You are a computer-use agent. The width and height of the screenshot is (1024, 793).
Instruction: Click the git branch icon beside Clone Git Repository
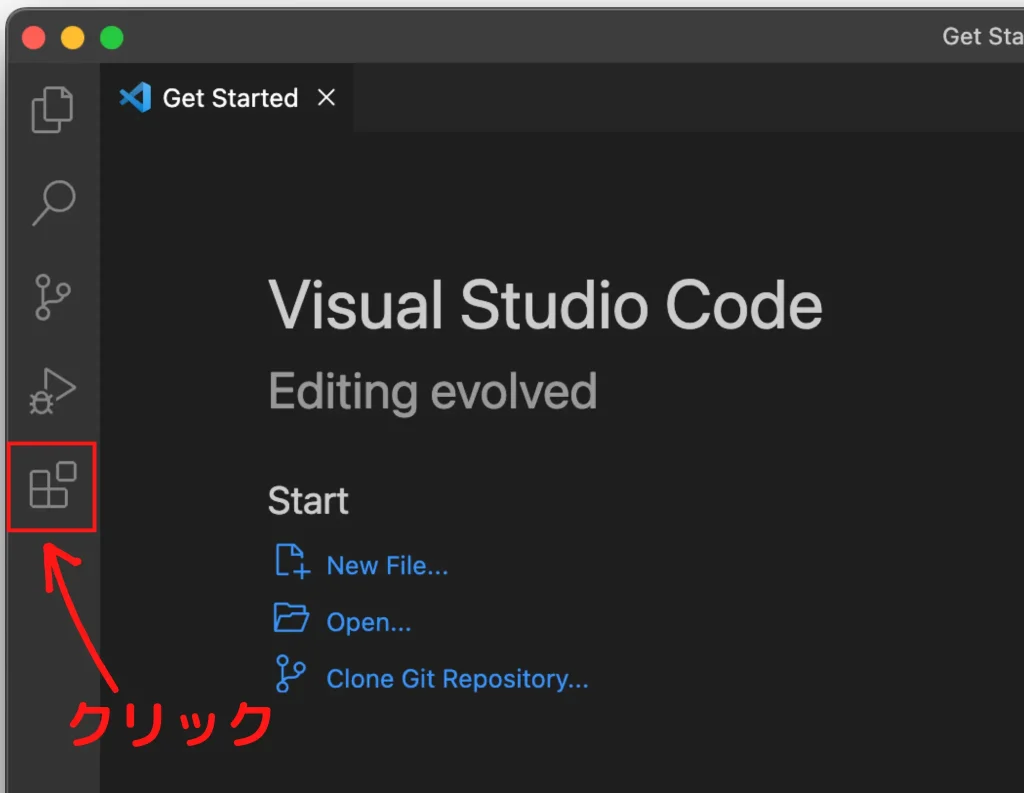click(290, 673)
